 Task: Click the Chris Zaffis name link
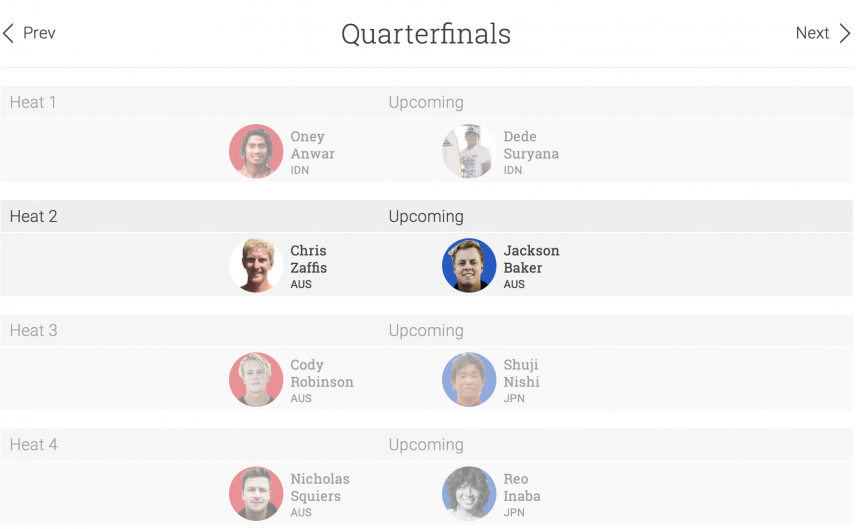click(x=308, y=259)
